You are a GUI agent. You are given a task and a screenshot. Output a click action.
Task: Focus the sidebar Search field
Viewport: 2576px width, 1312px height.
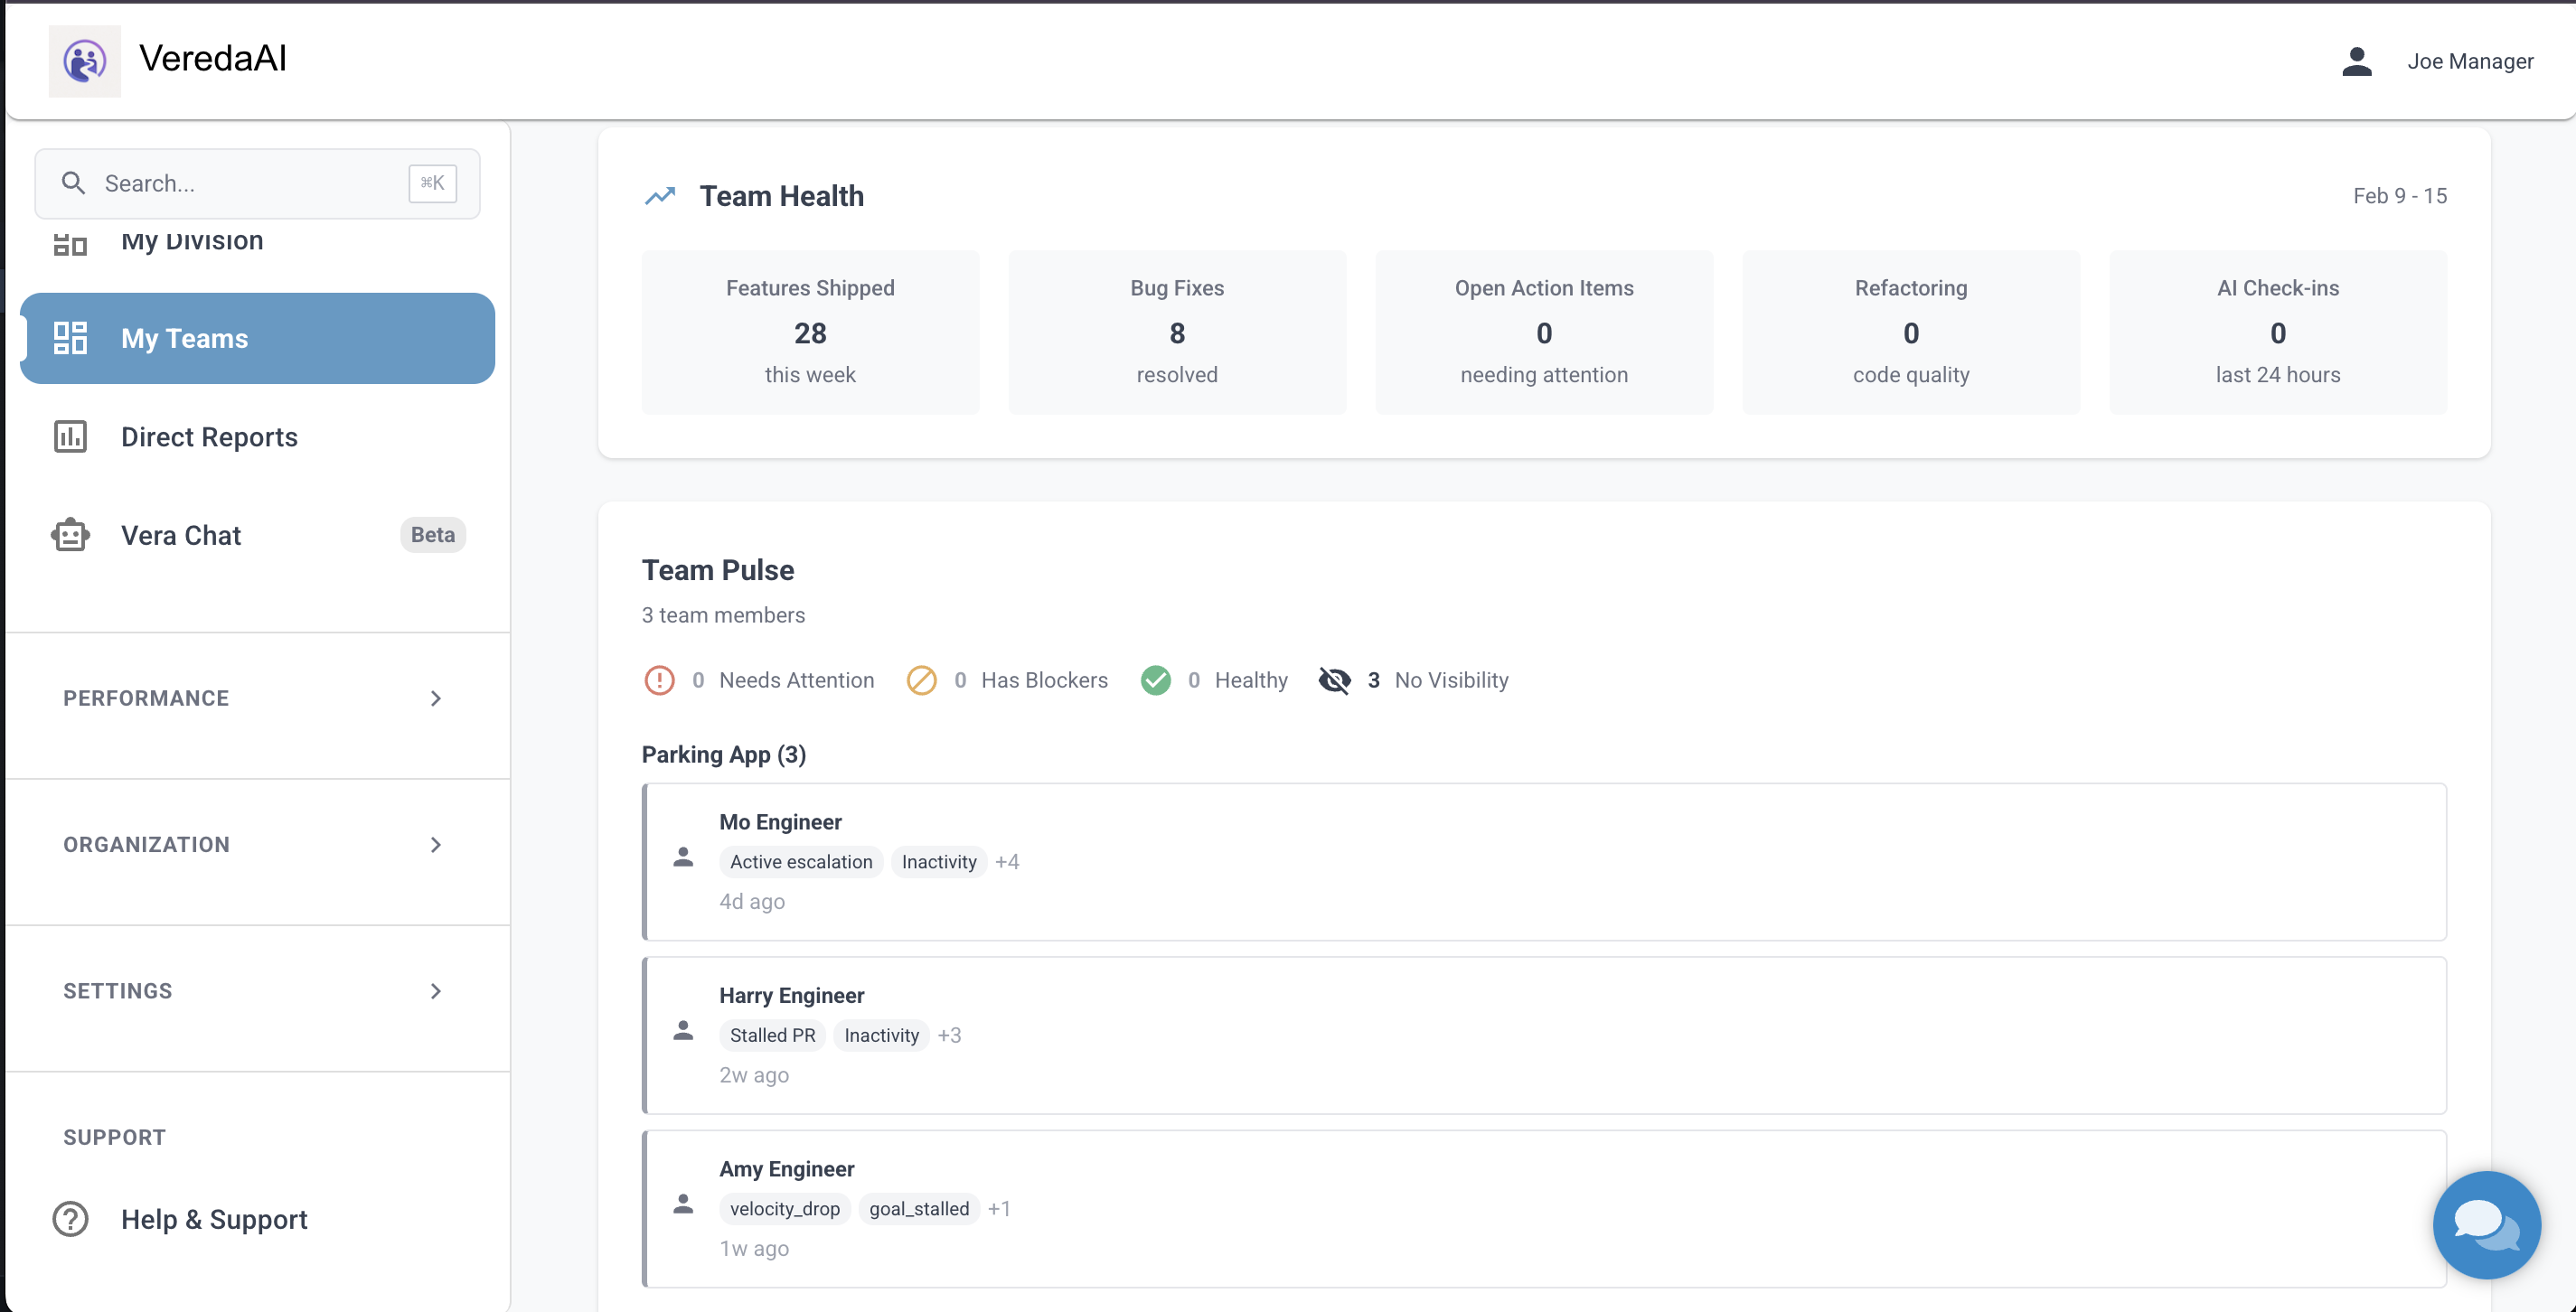(250, 183)
